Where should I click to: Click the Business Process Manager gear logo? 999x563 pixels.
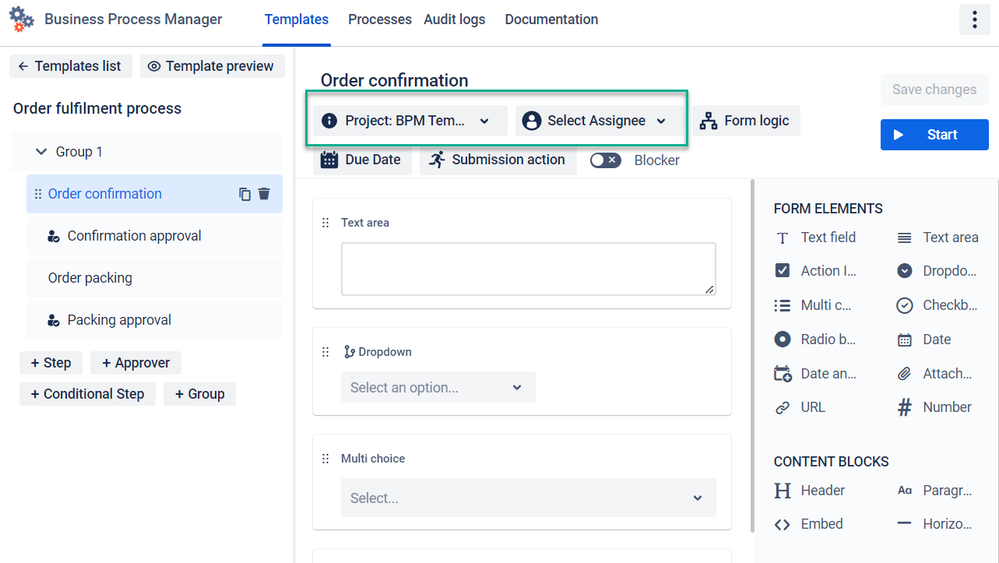pyautogui.click(x=21, y=19)
